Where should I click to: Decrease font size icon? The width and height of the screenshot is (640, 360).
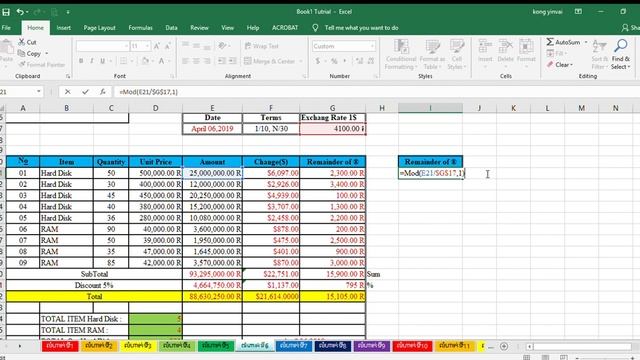point(168,46)
